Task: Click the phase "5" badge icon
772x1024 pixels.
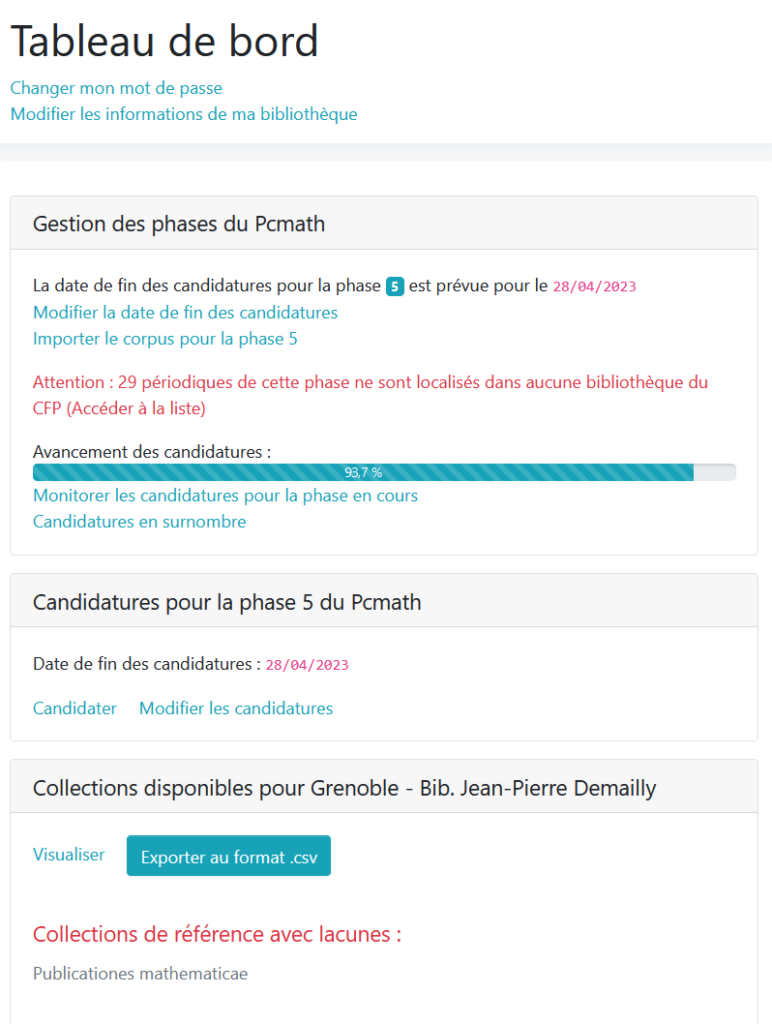Action: tap(396, 285)
